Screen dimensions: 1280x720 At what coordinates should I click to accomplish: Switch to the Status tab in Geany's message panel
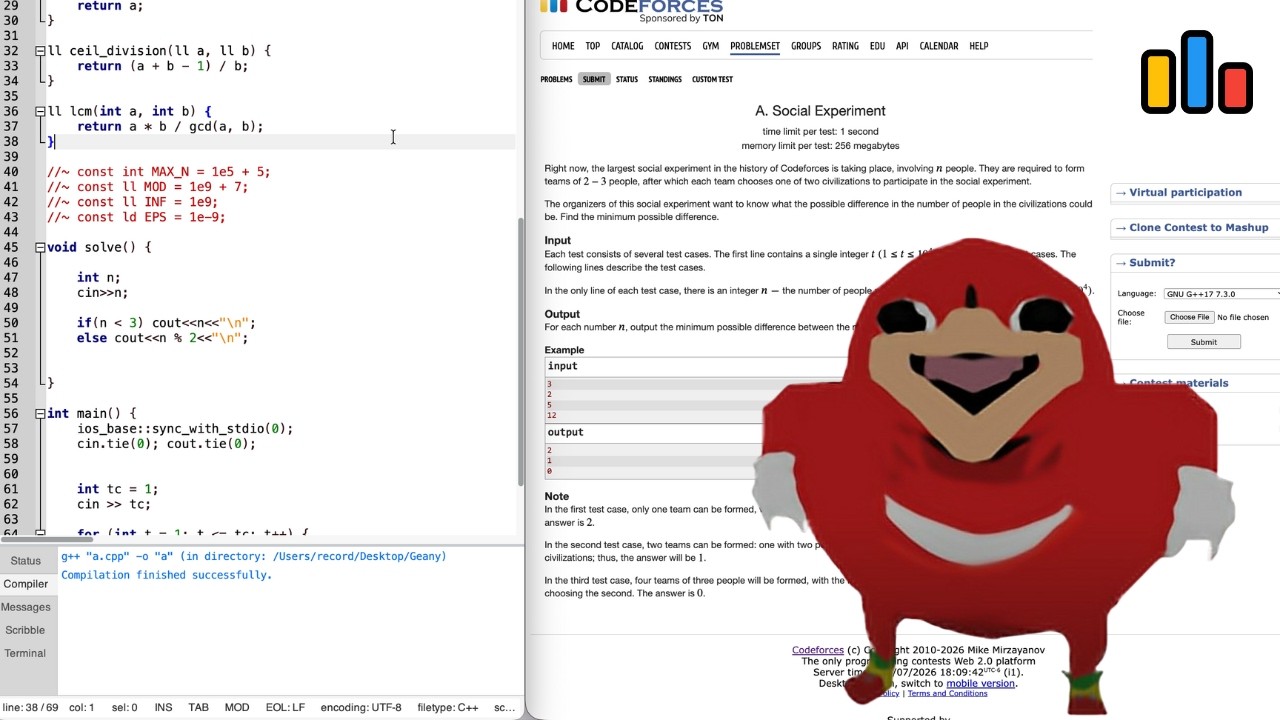(x=26, y=561)
